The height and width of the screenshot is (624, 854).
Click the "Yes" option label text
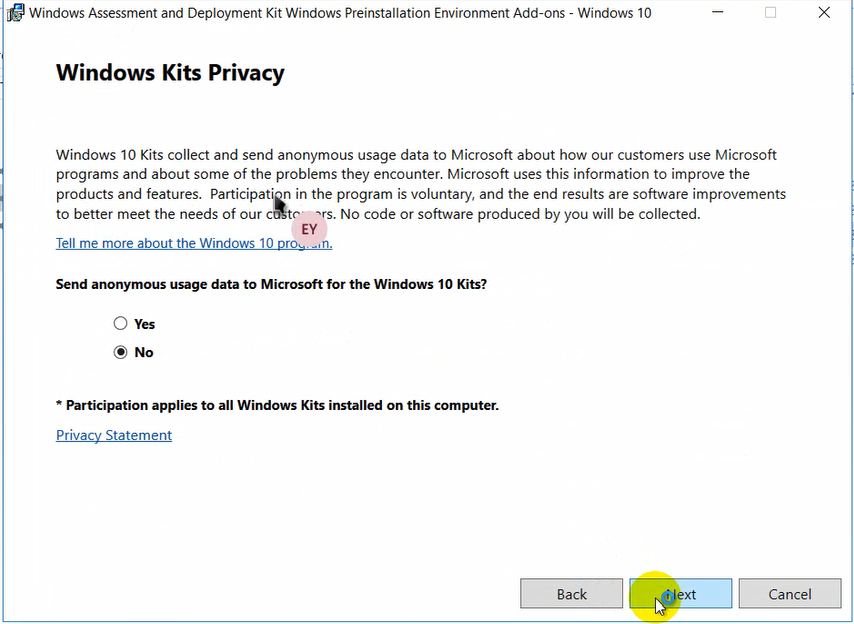coord(144,324)
